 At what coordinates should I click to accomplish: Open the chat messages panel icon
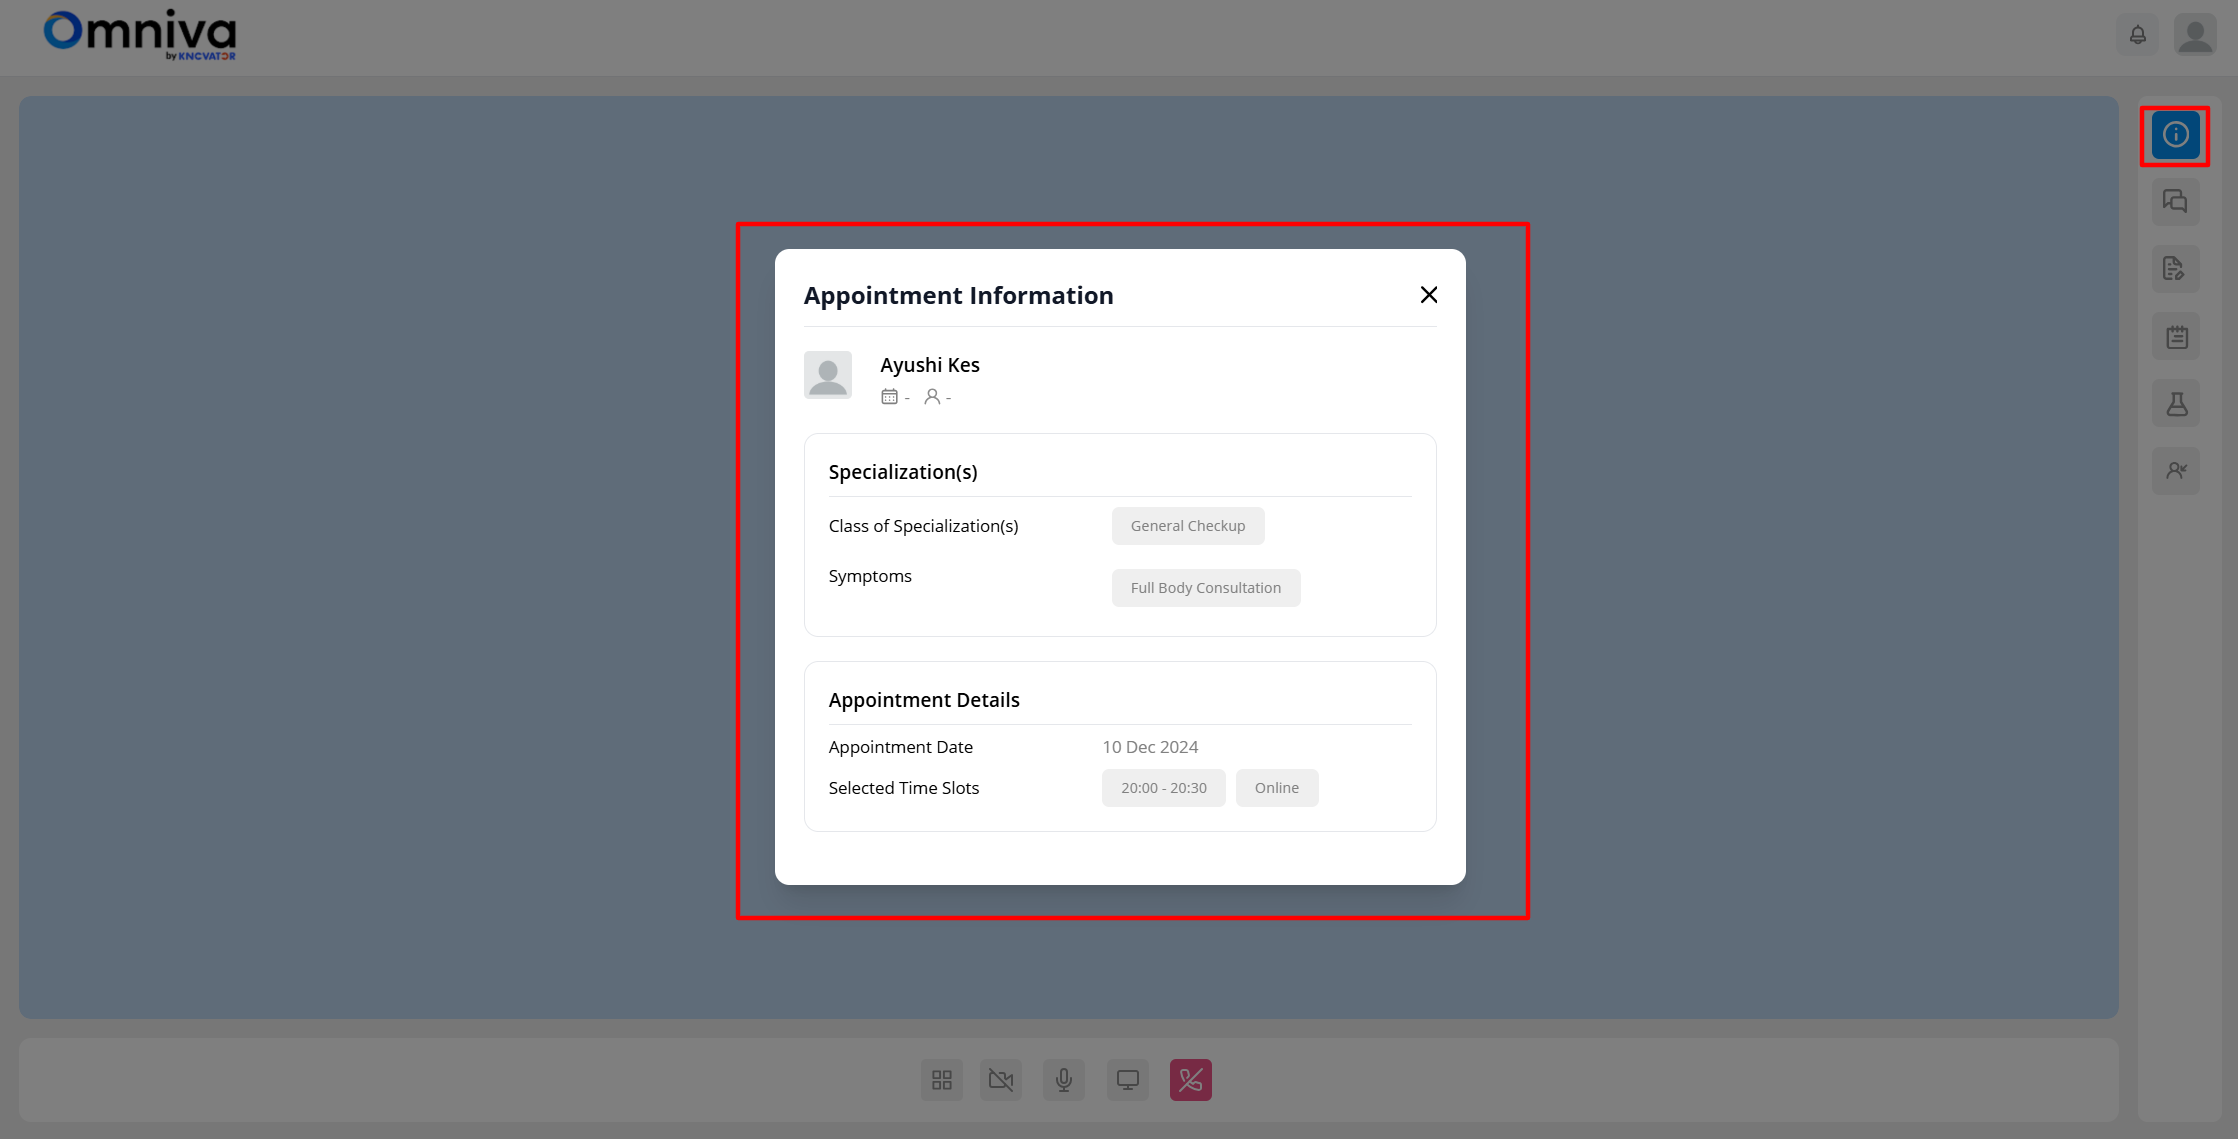2175,202
